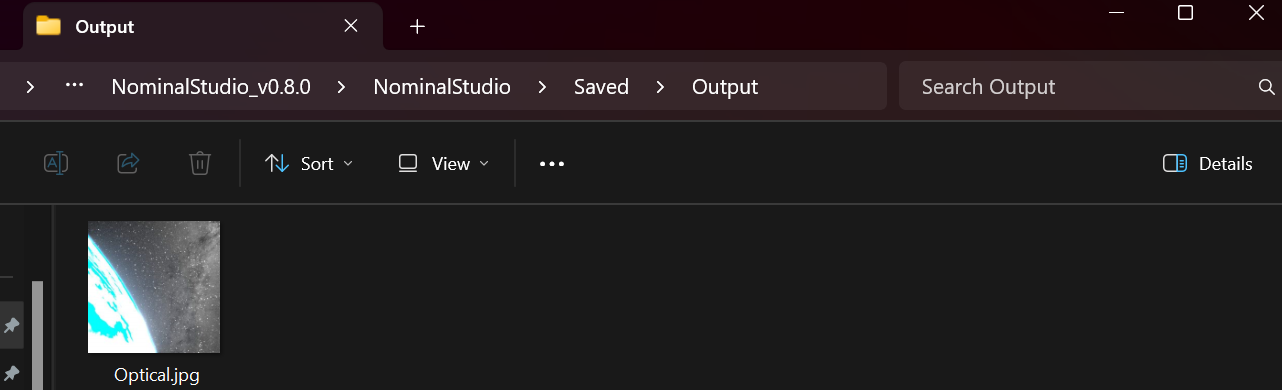Select the Output tab

pos(191,27)
